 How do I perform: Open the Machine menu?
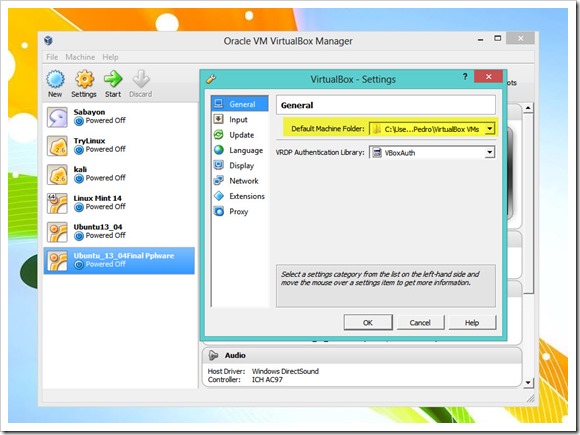80,57
